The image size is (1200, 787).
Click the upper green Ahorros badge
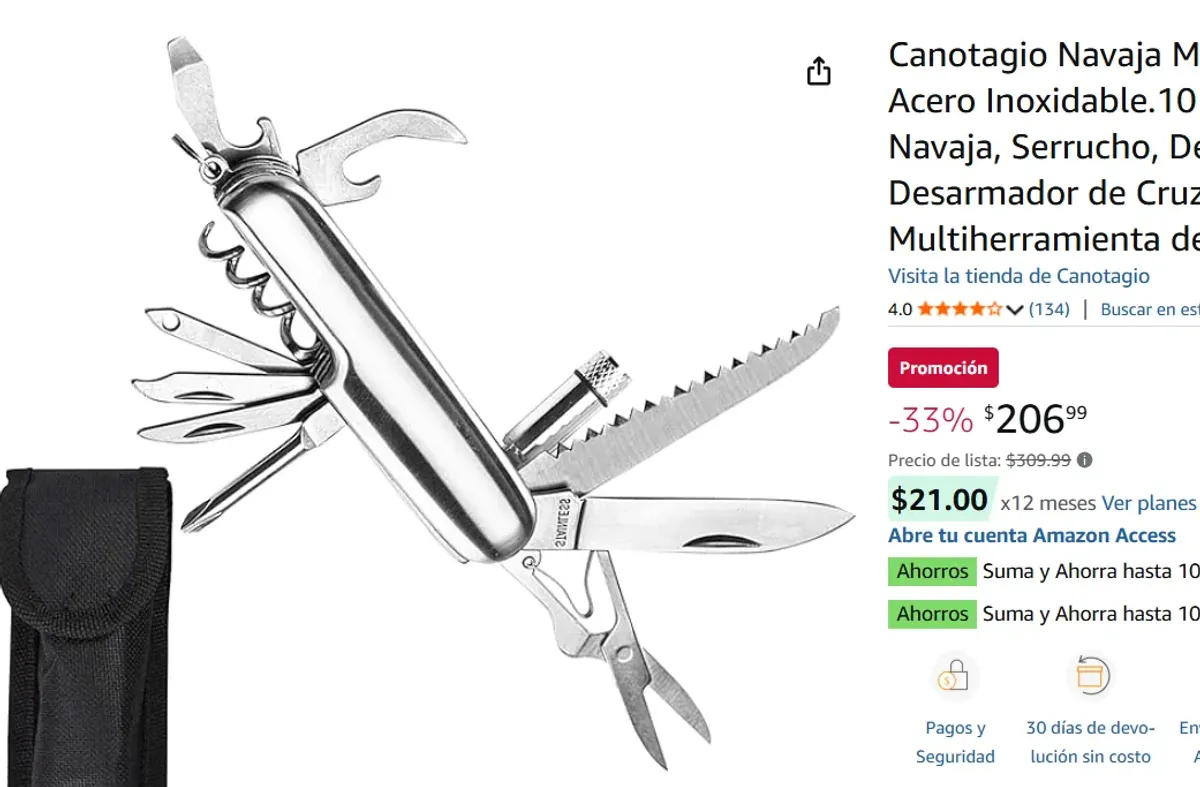coord(932,572)
